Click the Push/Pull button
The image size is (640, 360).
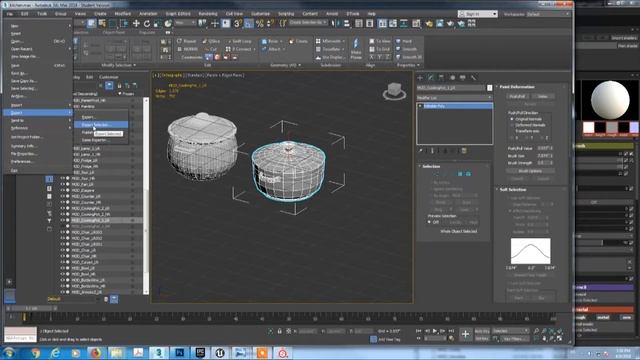click(517, 96)
